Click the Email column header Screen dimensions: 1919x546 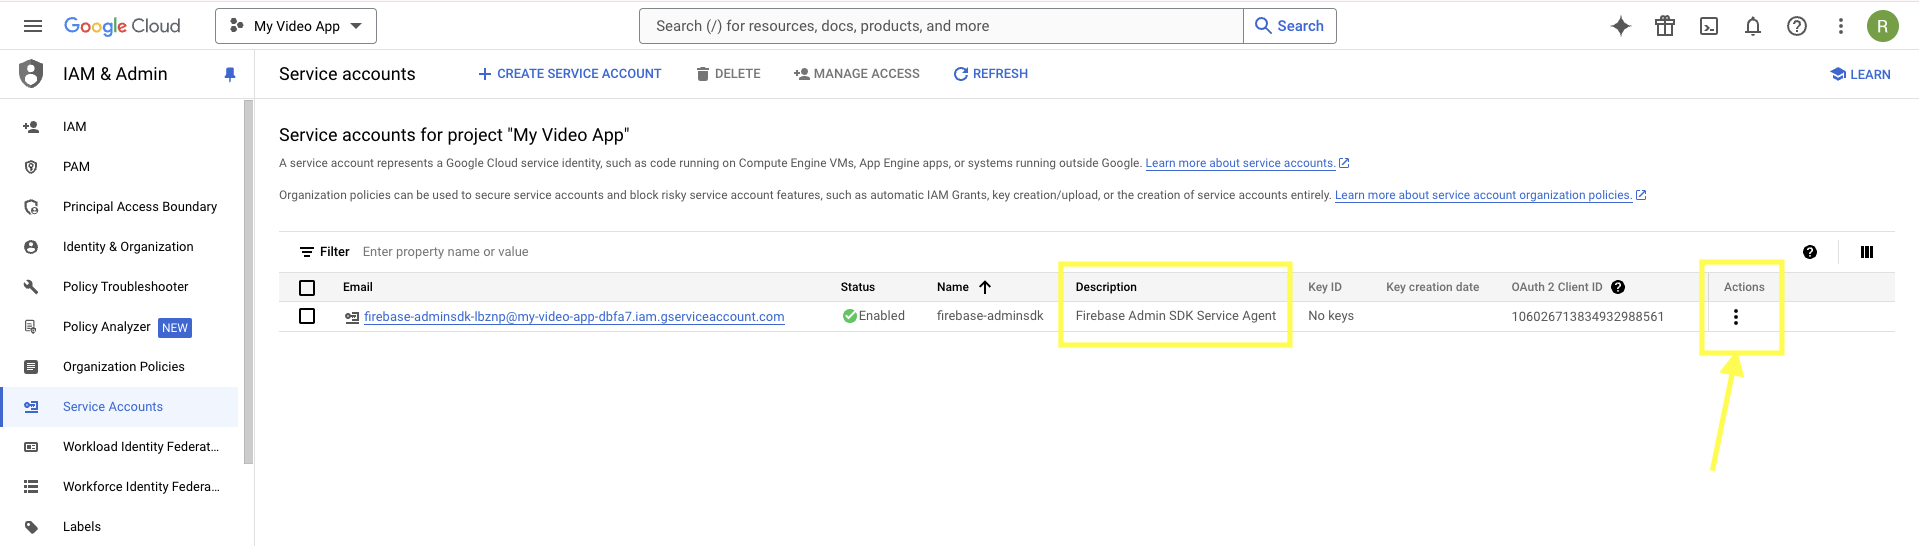358,287
